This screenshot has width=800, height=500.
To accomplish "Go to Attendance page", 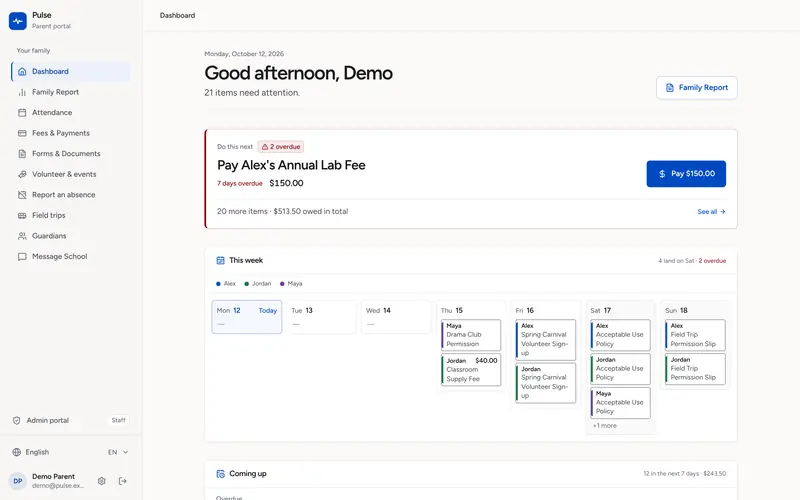I will pos(70,113).
